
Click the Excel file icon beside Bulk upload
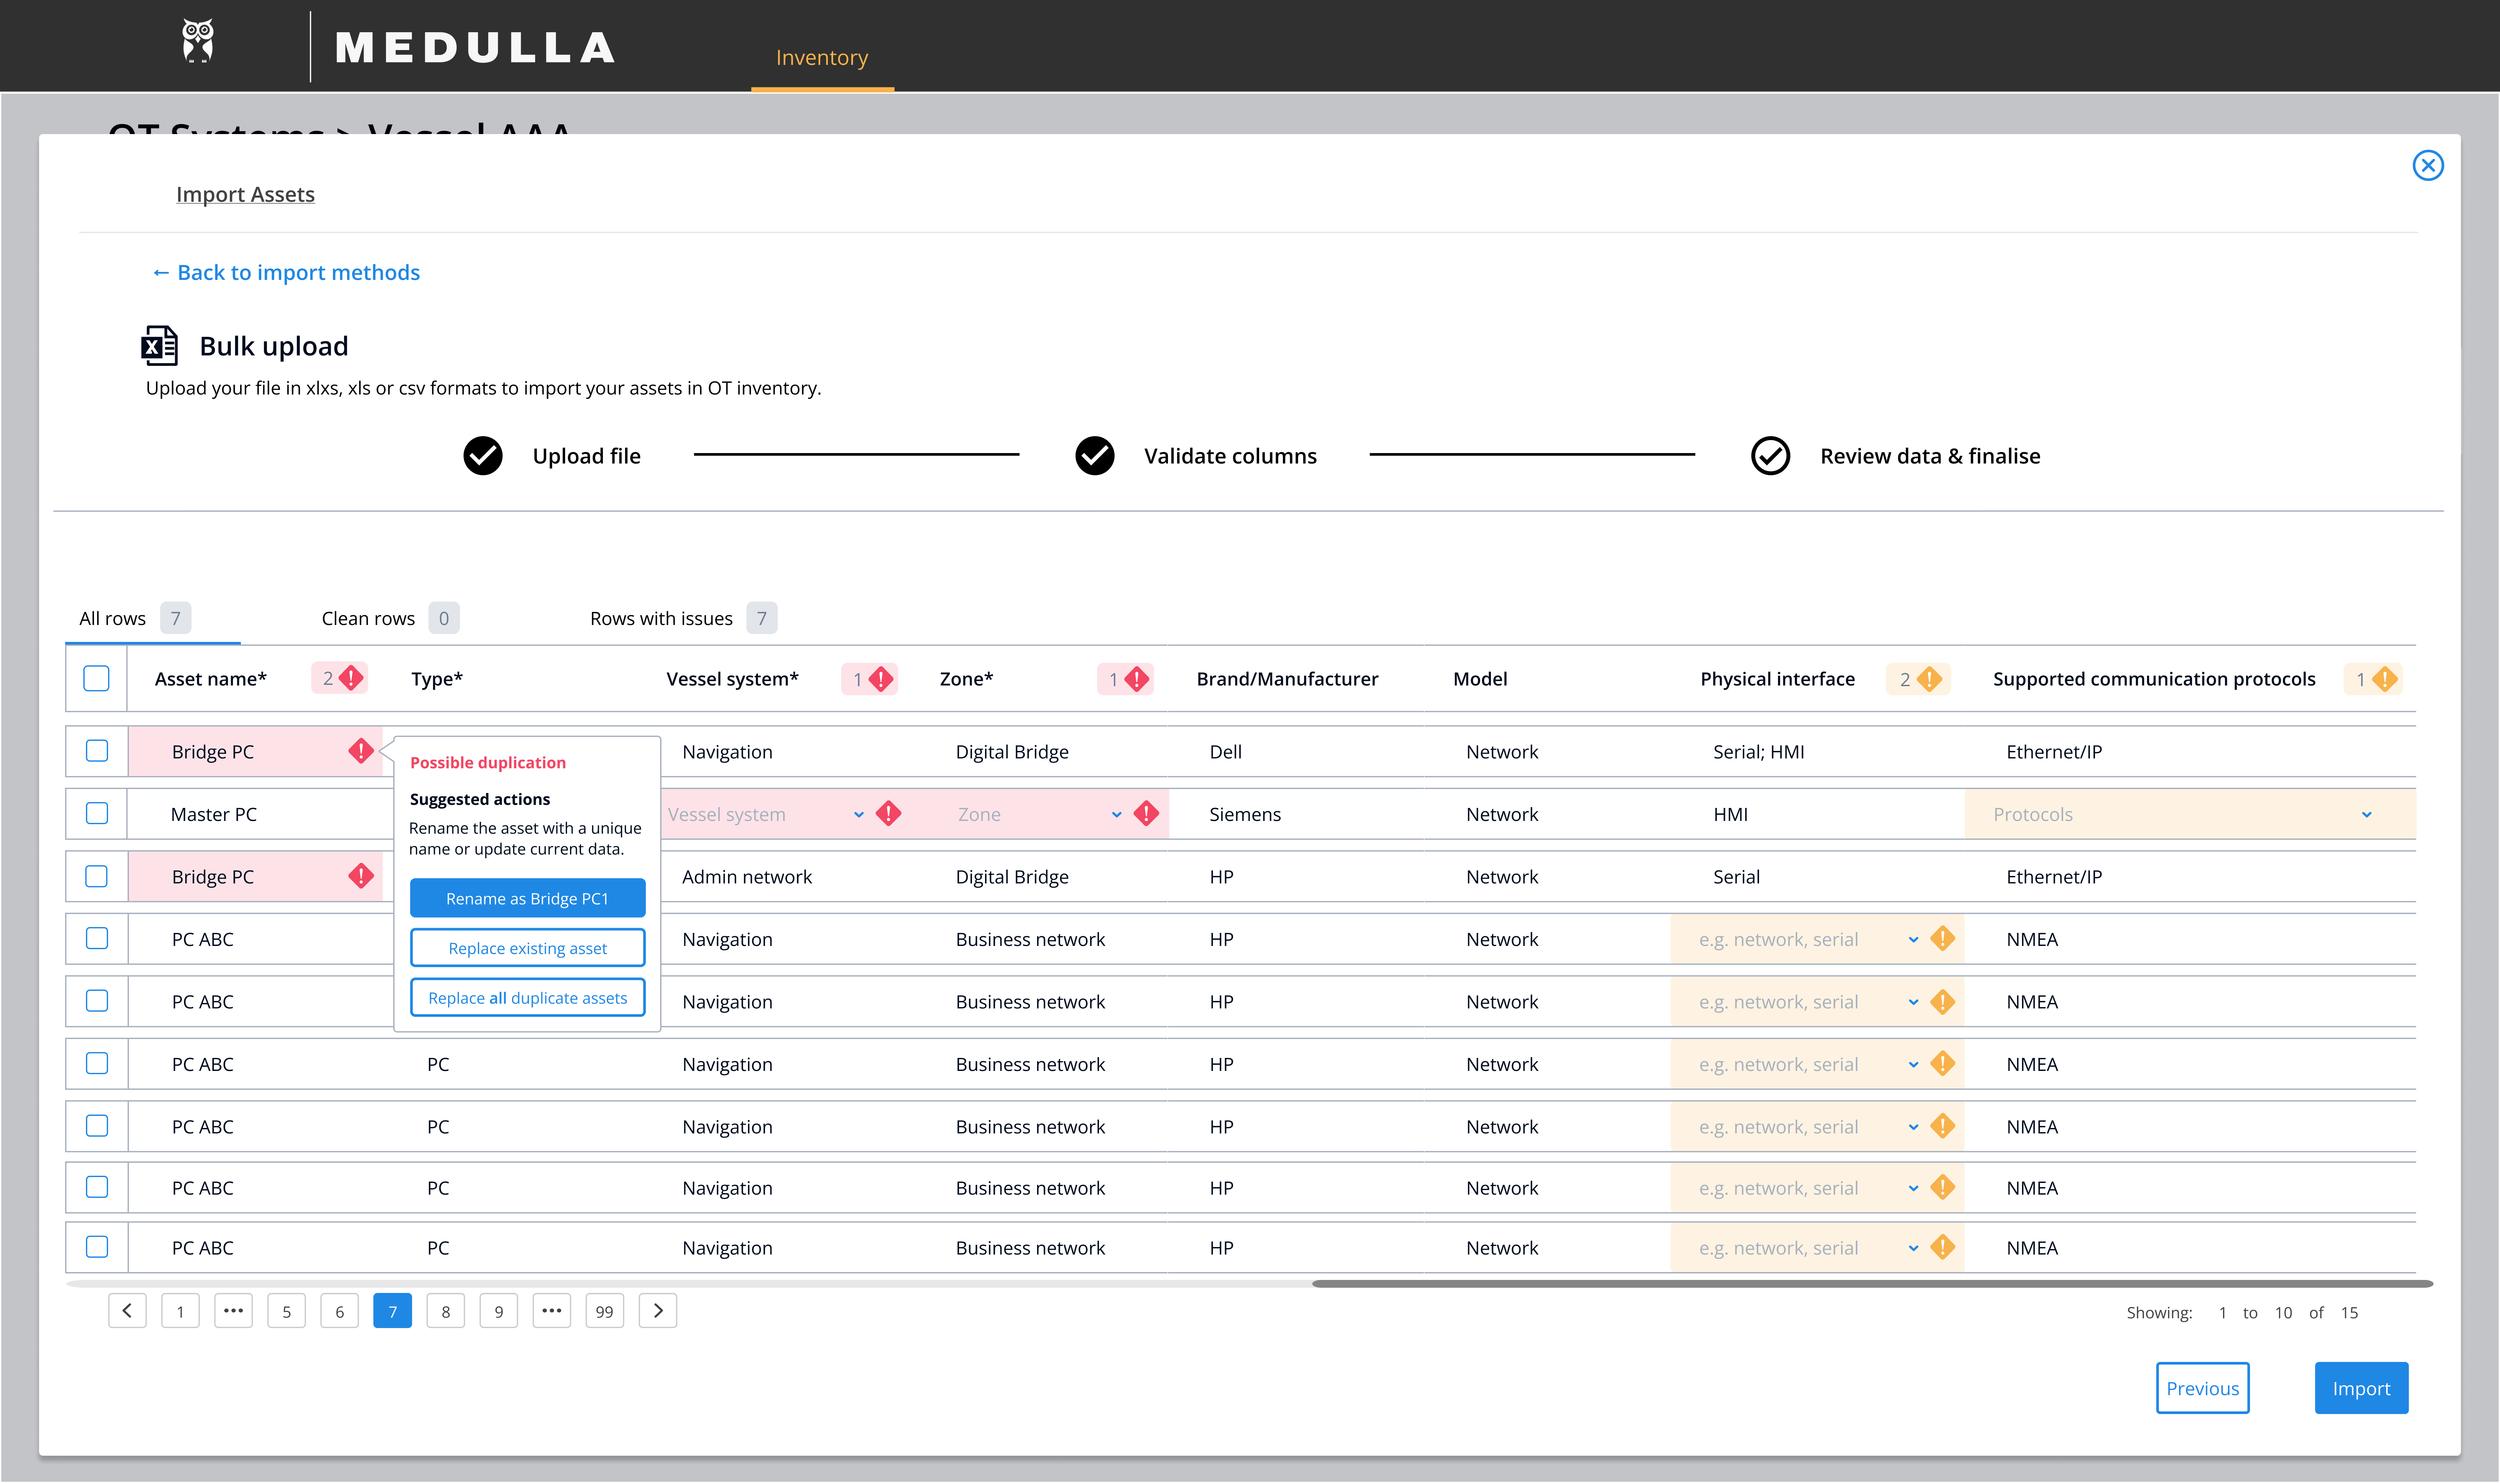tap(160, 346)
